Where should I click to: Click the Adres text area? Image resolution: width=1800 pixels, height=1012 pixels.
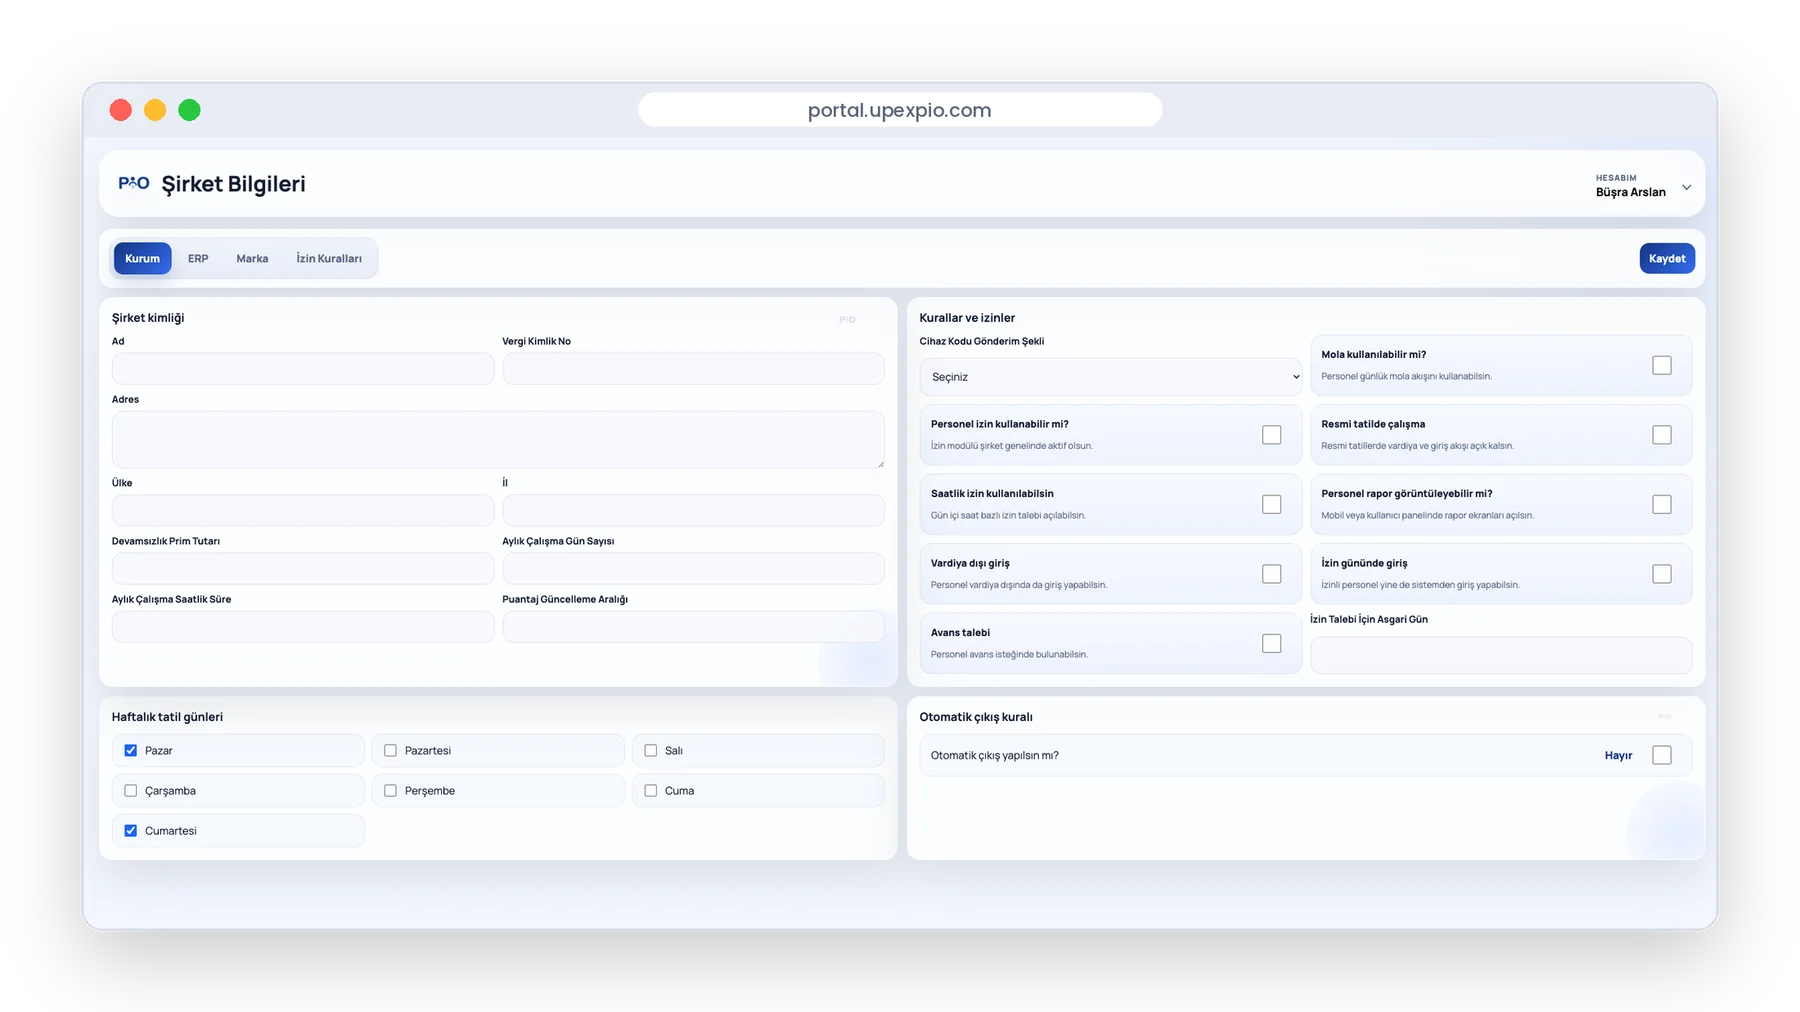(x=498, y=439)
